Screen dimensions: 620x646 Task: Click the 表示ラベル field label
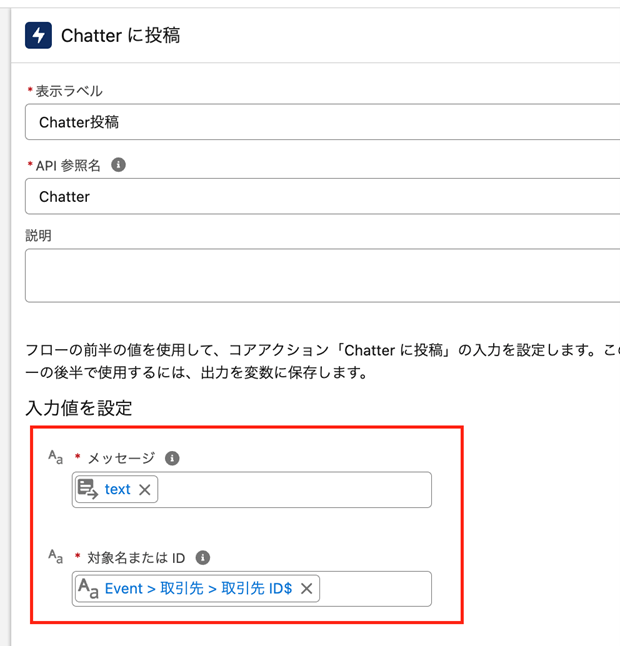pyautogui.click(x=68, y=91)
